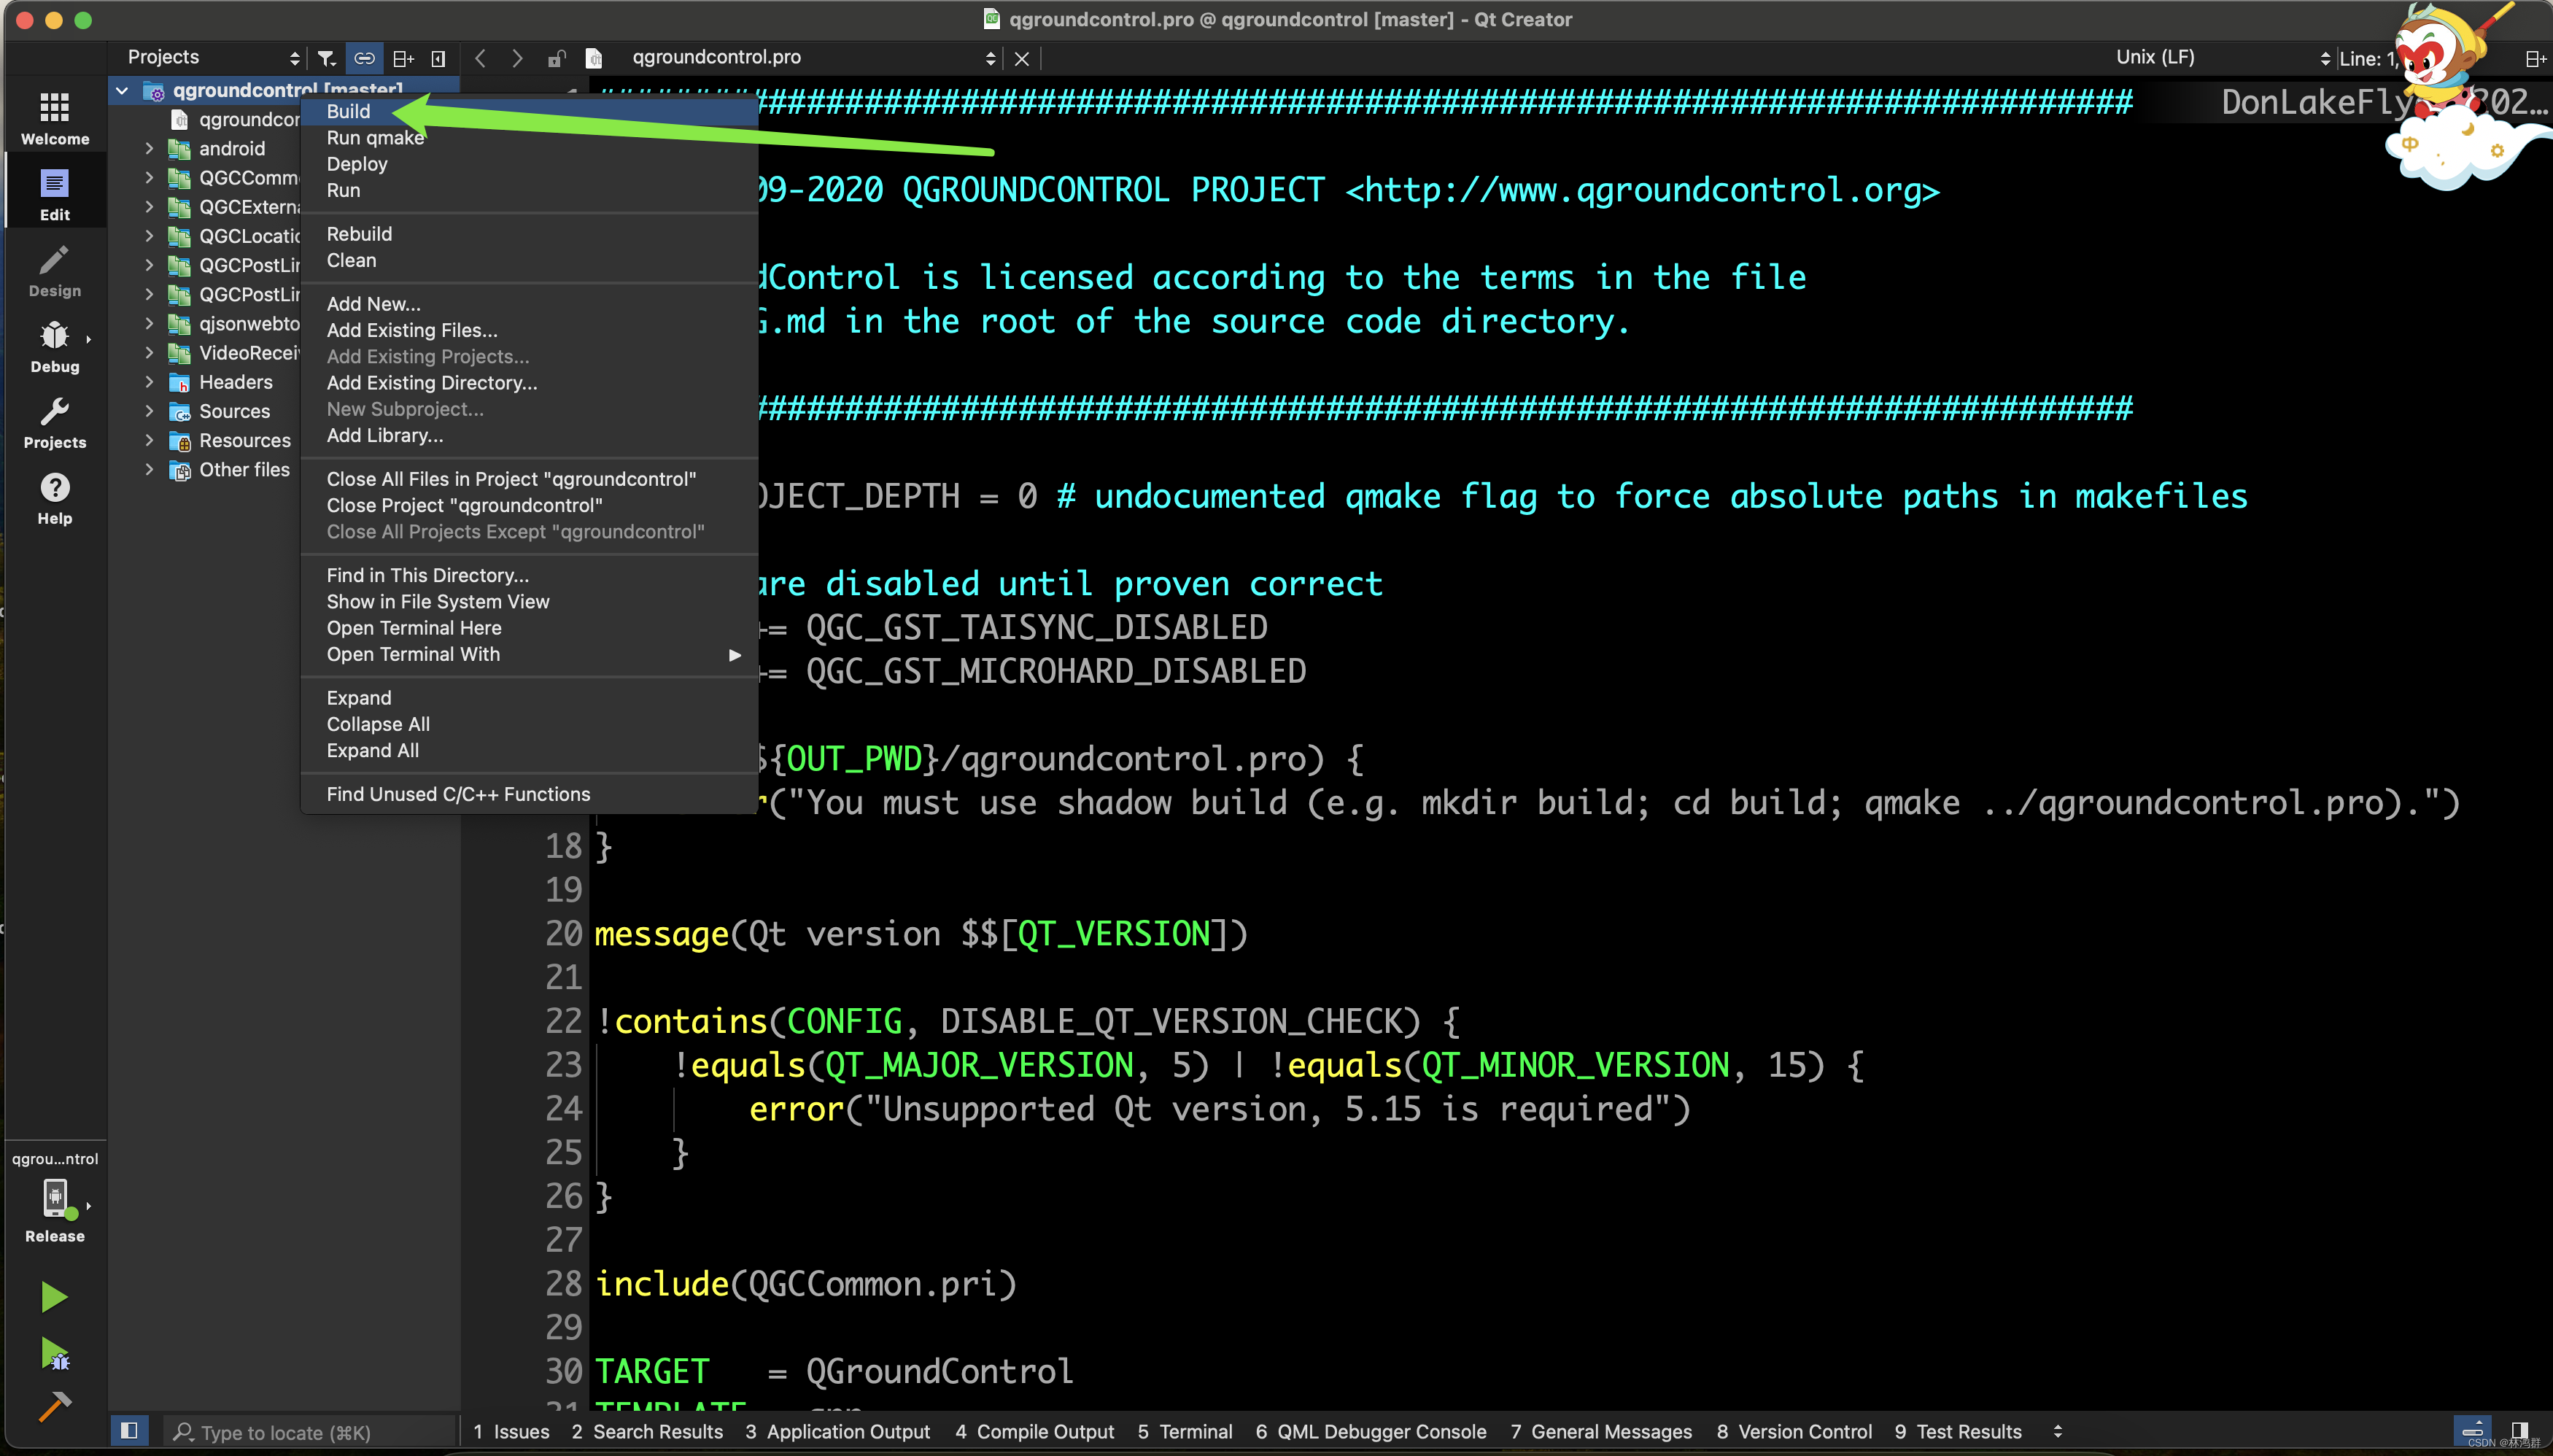Select Rebuild in context menu
This screenshot has width=2553, height=1456.
coord(528,234)
